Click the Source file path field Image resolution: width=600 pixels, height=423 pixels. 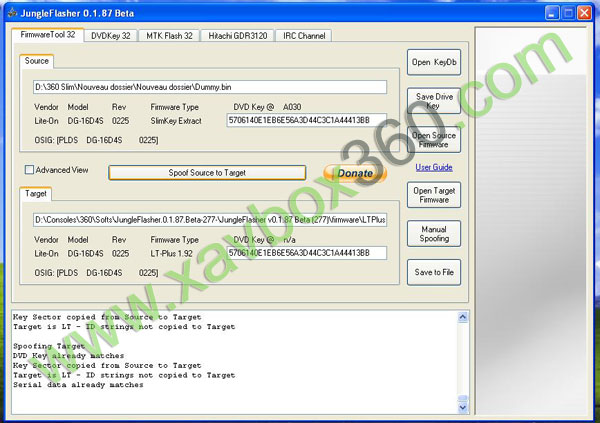coord(210,87)
